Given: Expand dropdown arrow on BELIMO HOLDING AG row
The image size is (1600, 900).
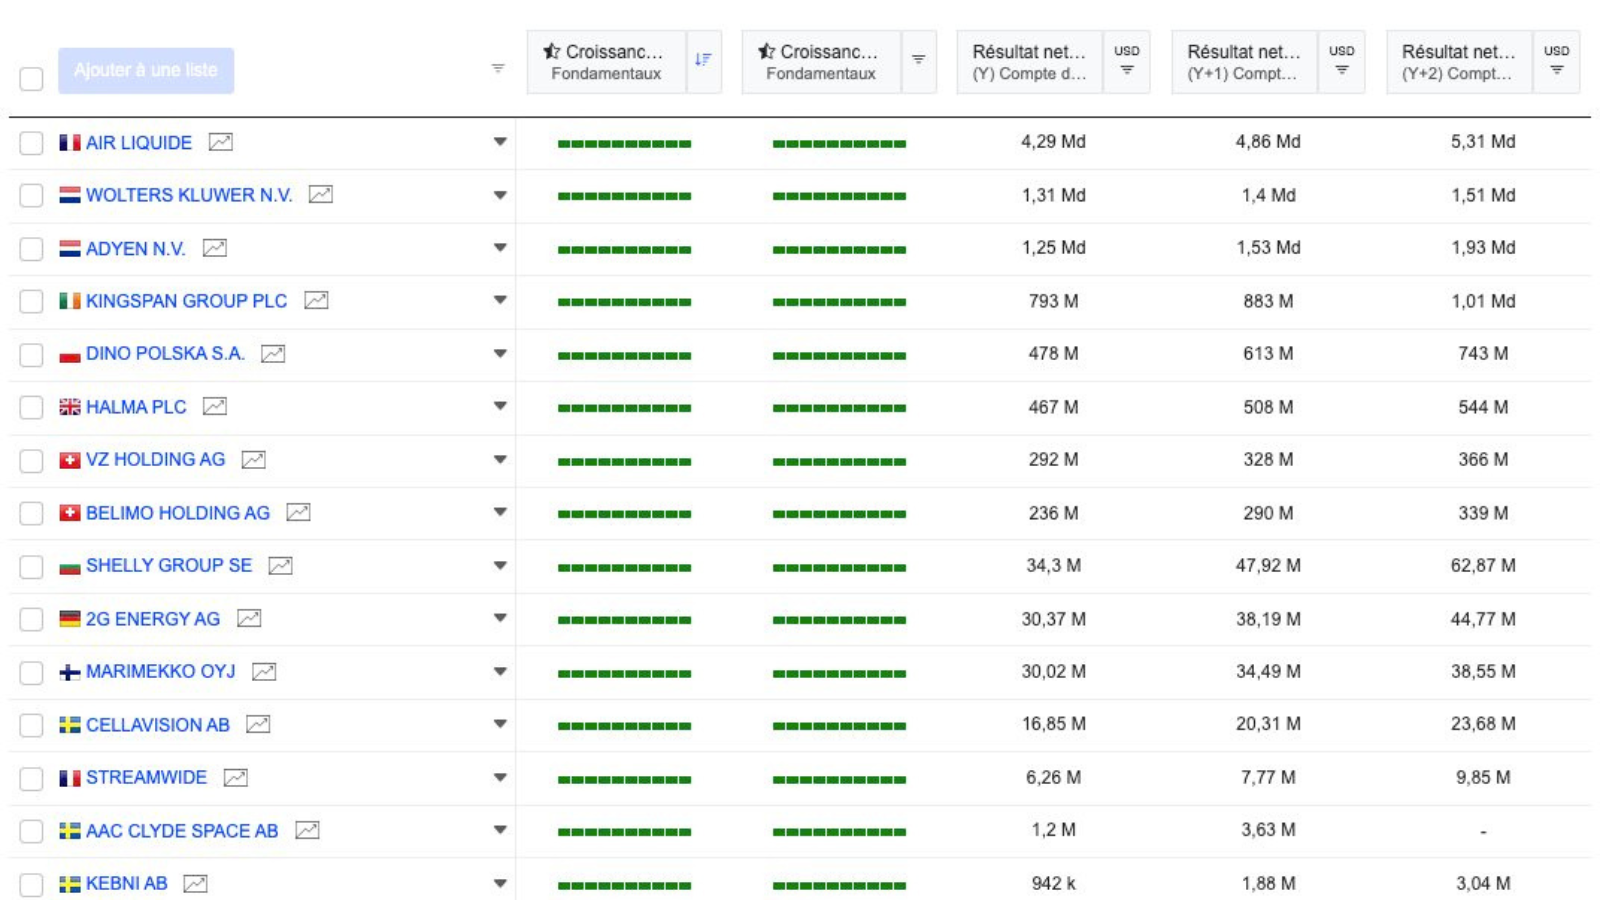Looking at the screenshot, I should pyautogui.click(x=500, y=512).
